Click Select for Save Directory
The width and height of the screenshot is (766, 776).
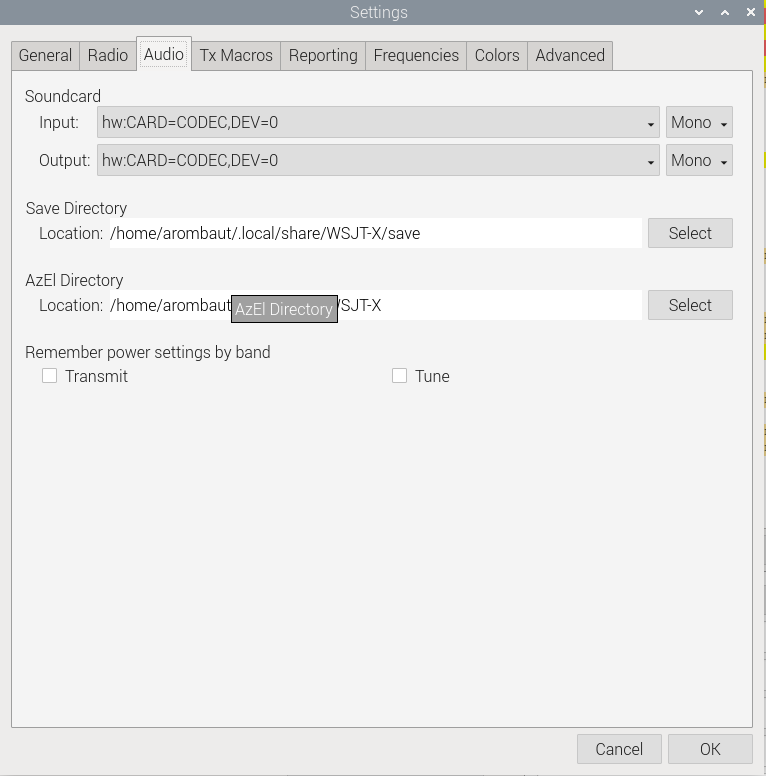[690, 233]
